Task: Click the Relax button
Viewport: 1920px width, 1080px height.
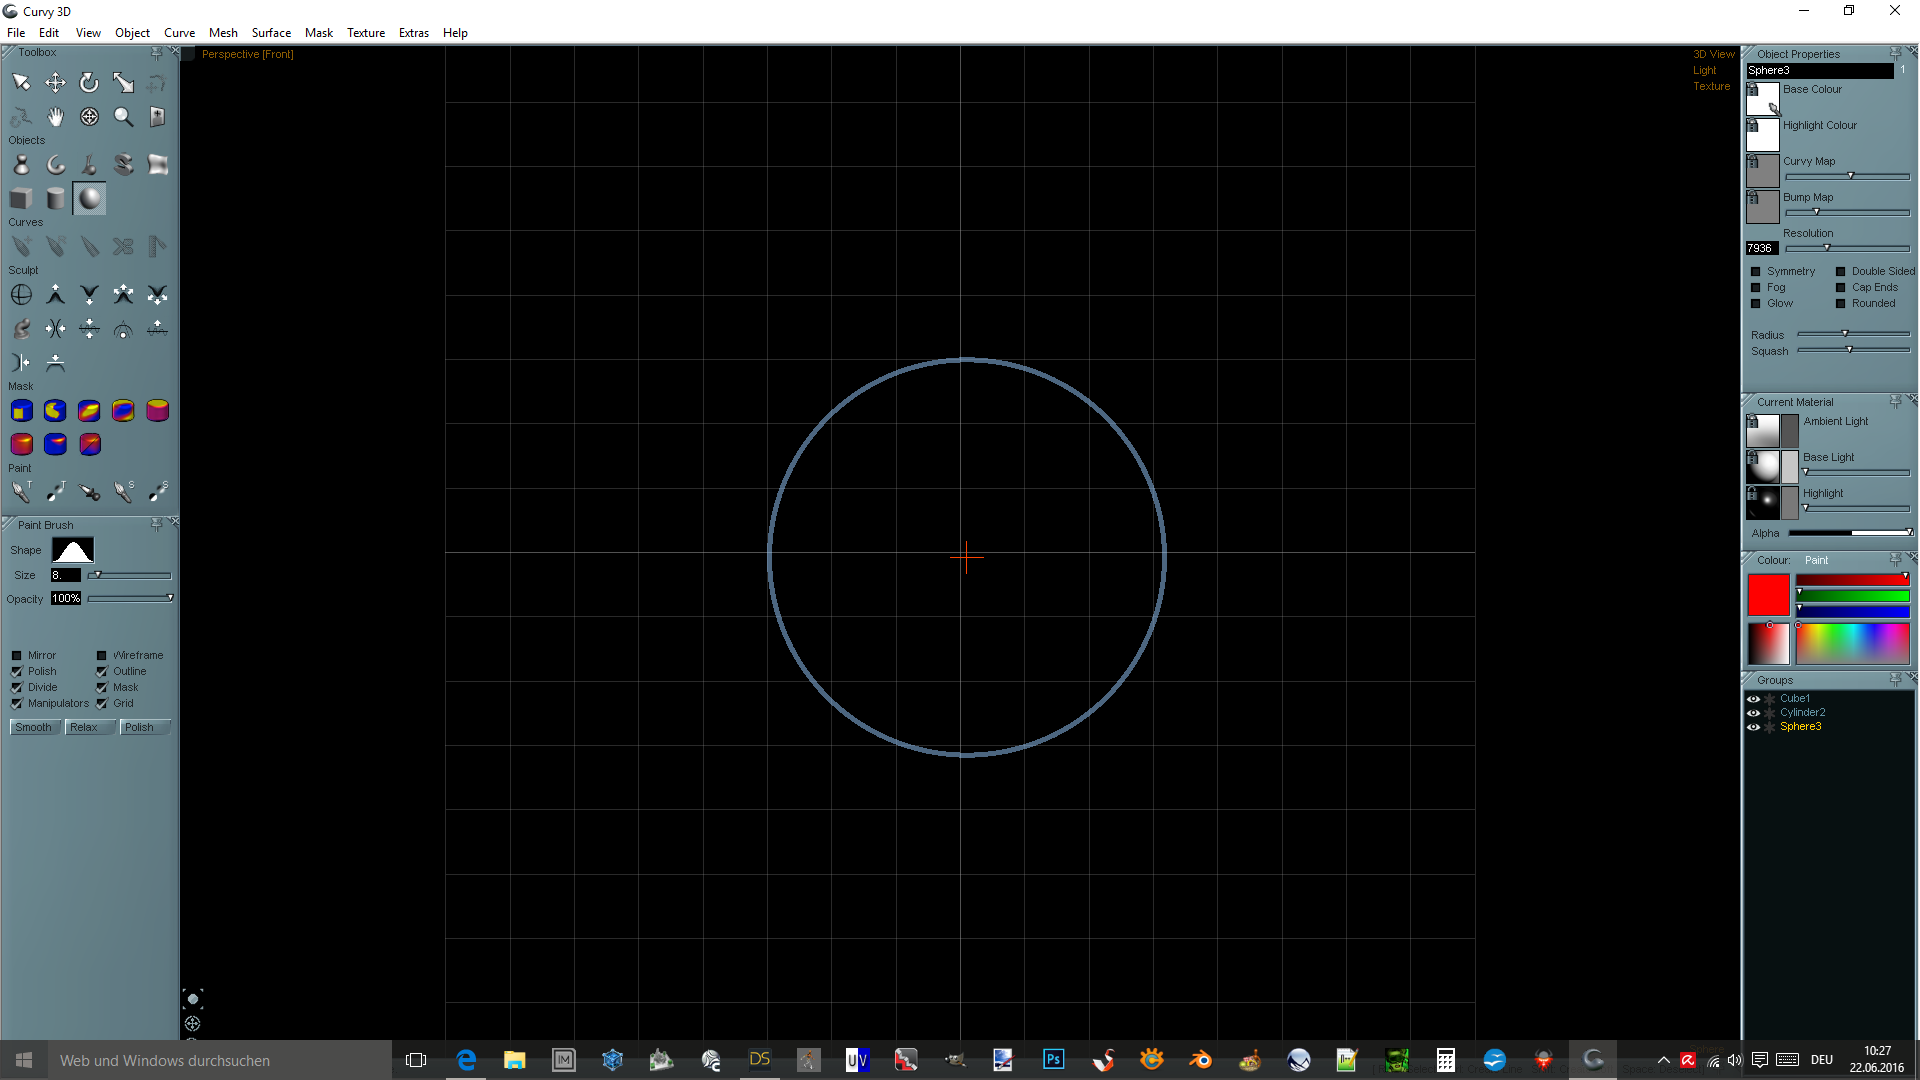Action: [90, 728]
